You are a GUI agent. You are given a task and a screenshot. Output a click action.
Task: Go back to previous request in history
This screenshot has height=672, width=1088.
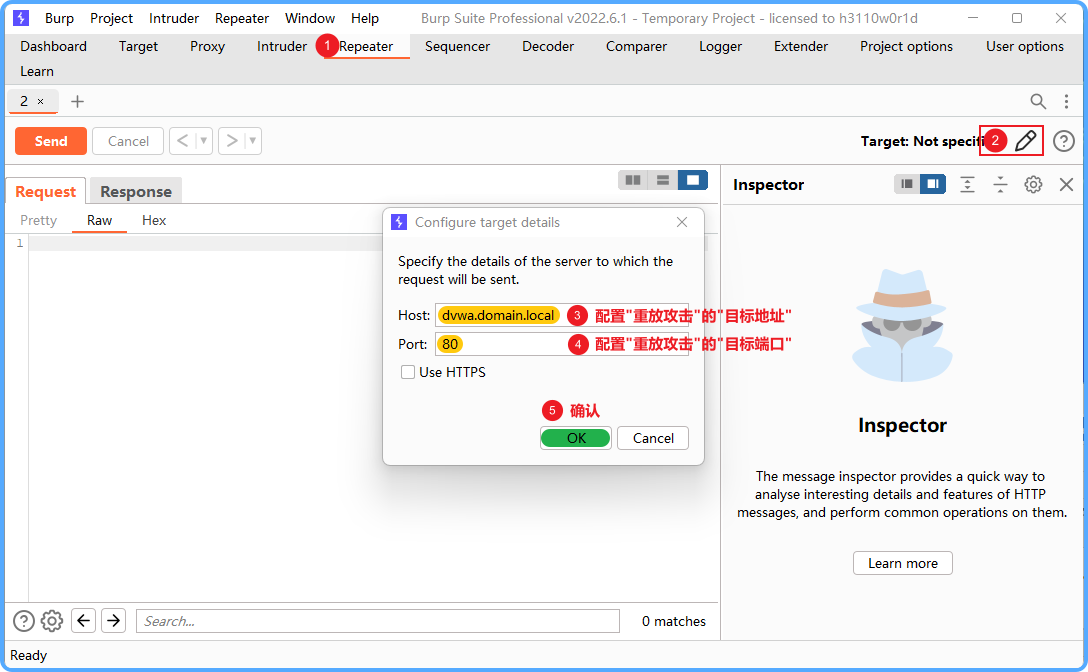click(182, 141)
